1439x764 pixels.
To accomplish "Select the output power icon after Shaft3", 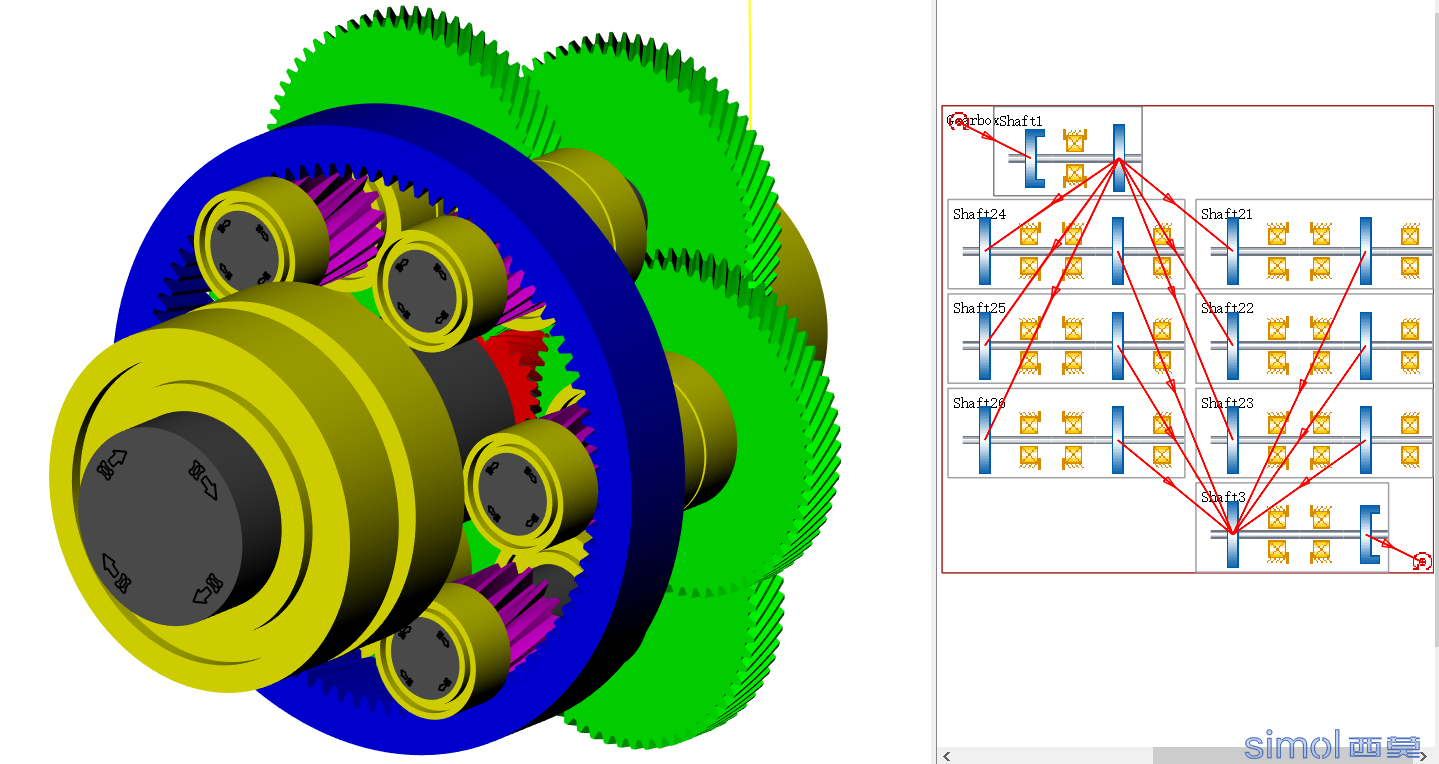I will tap(1421, 561).
